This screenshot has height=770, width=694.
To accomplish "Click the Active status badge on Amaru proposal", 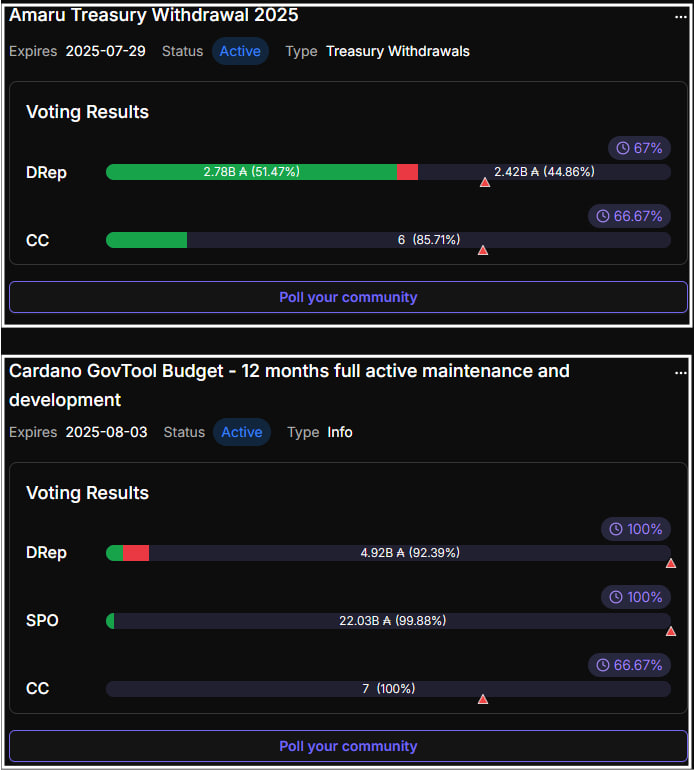I will coord(240,51).
